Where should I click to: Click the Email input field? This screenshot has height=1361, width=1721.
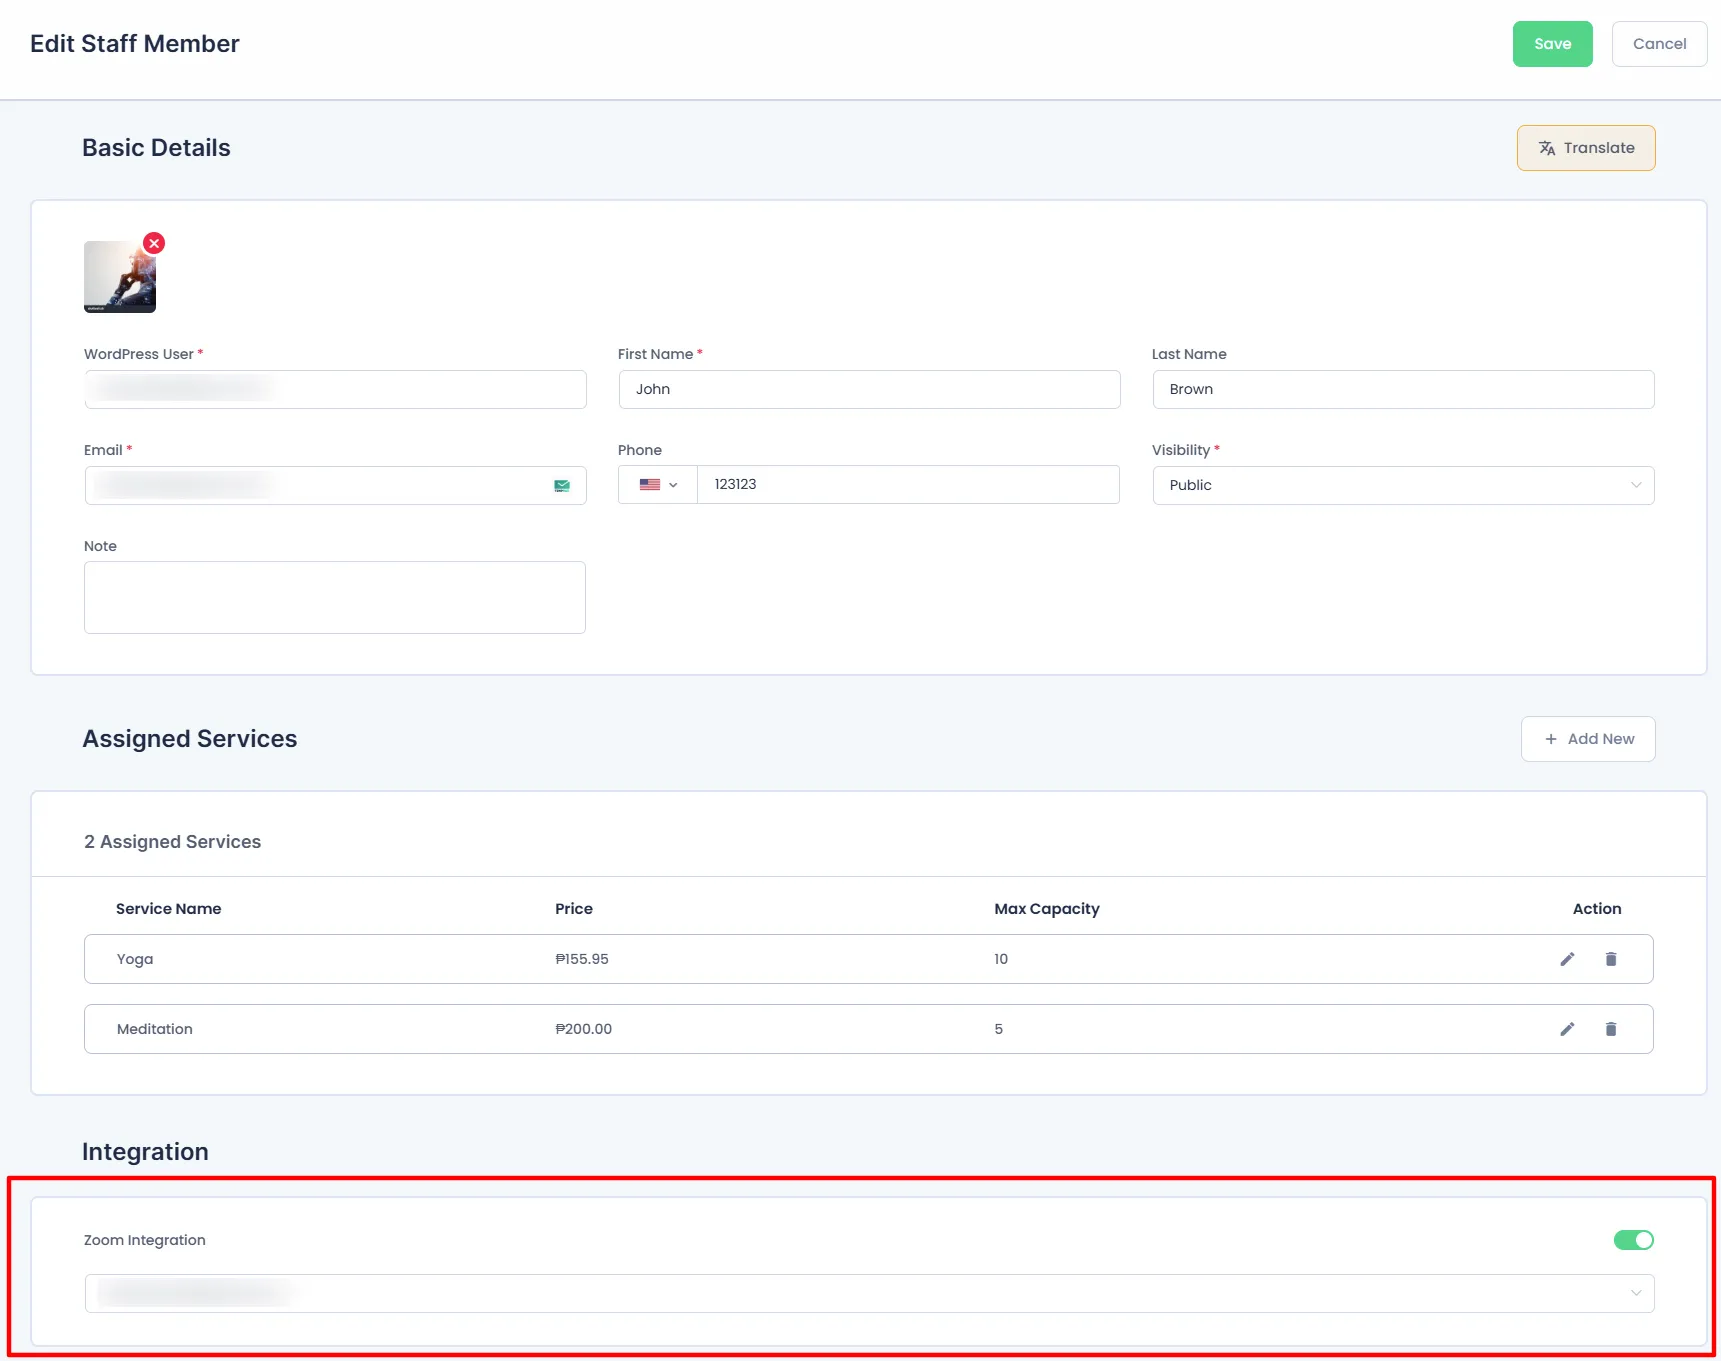coord(335,485)
